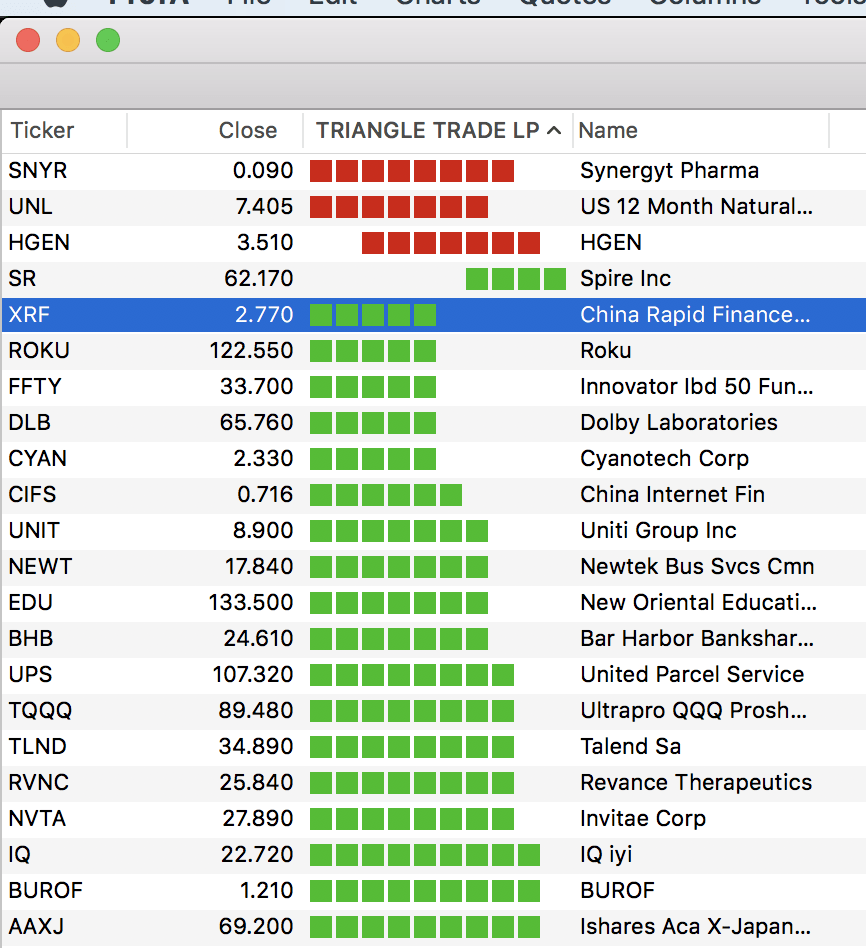Select the IQ ticker cell
The image size is (866, 948).
click(19, 854)
